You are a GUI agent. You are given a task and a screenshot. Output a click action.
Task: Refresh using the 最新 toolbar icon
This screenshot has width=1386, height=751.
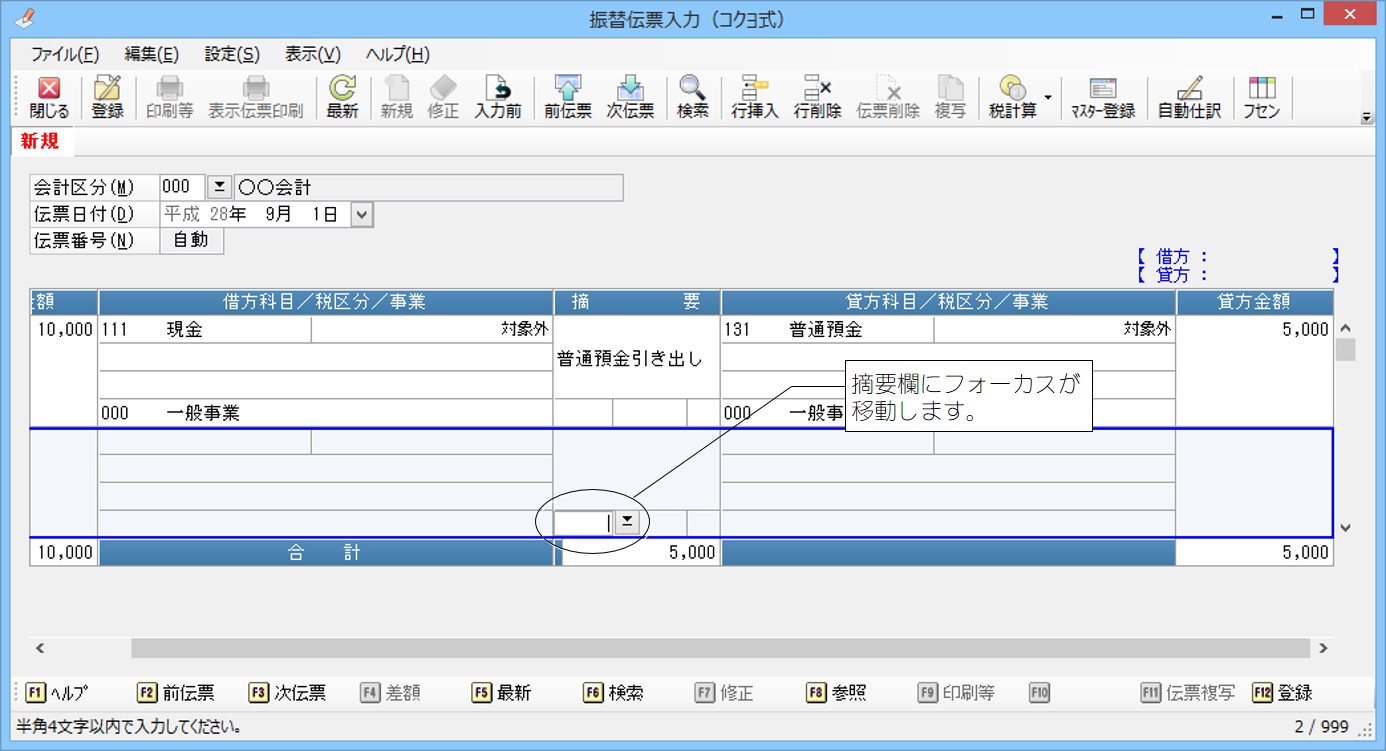(x=342, y=98)
